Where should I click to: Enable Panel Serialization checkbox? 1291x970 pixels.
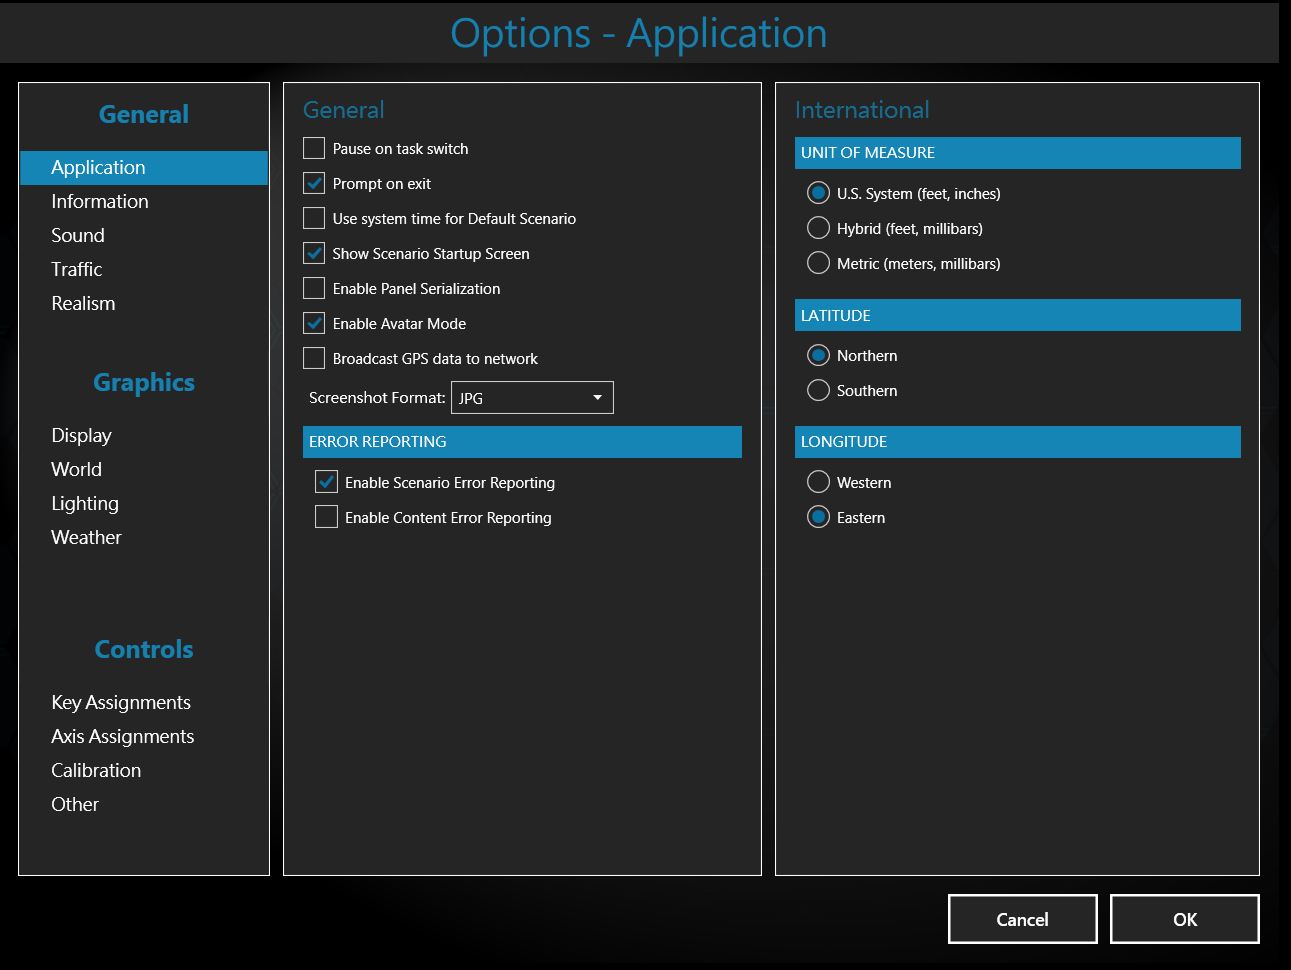point(314,288)
